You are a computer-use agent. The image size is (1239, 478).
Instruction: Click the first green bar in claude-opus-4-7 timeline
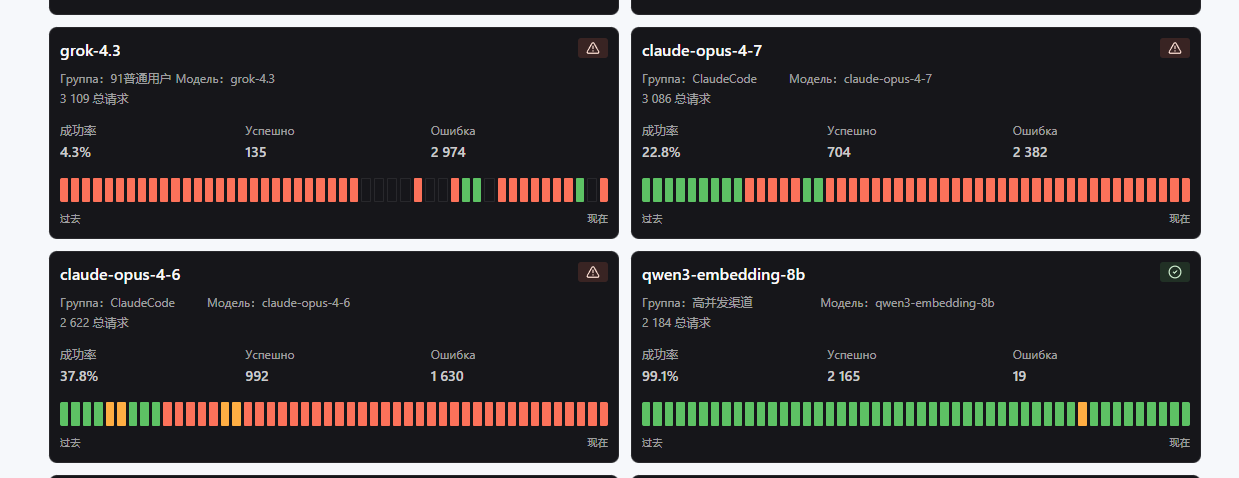tap(646, 190)
